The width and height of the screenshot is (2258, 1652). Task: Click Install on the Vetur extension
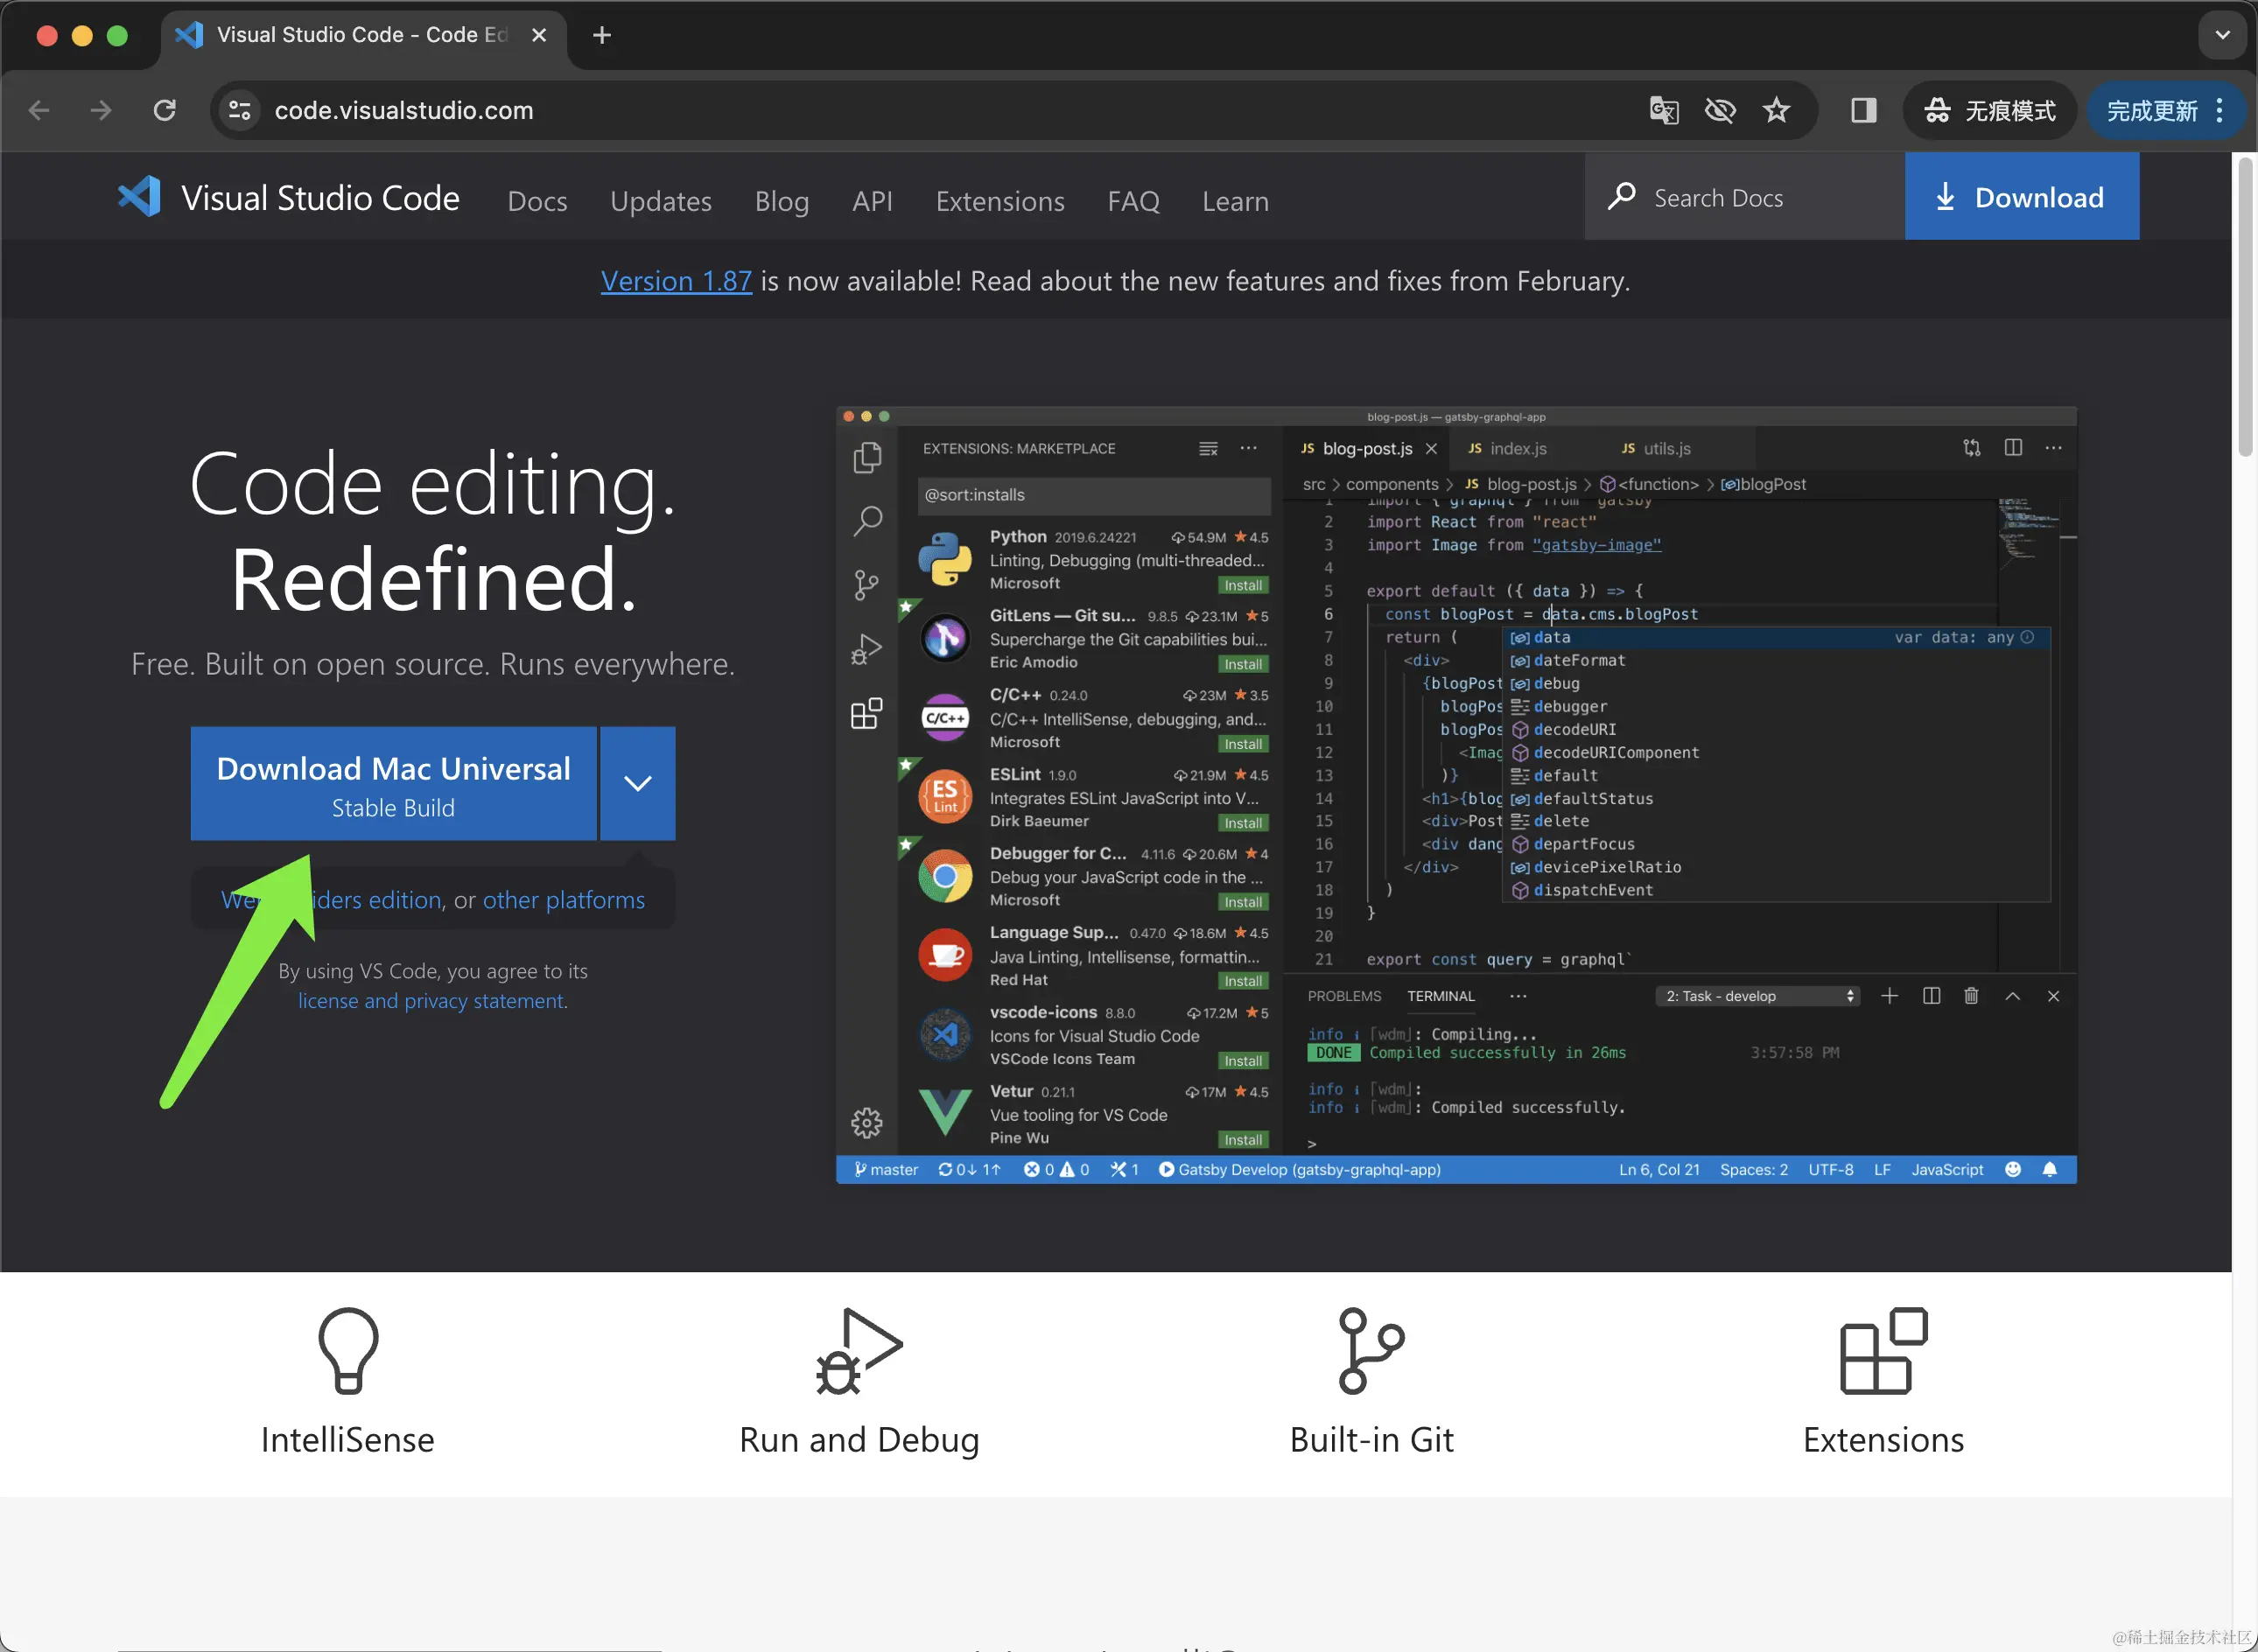pos(1243,1140)
